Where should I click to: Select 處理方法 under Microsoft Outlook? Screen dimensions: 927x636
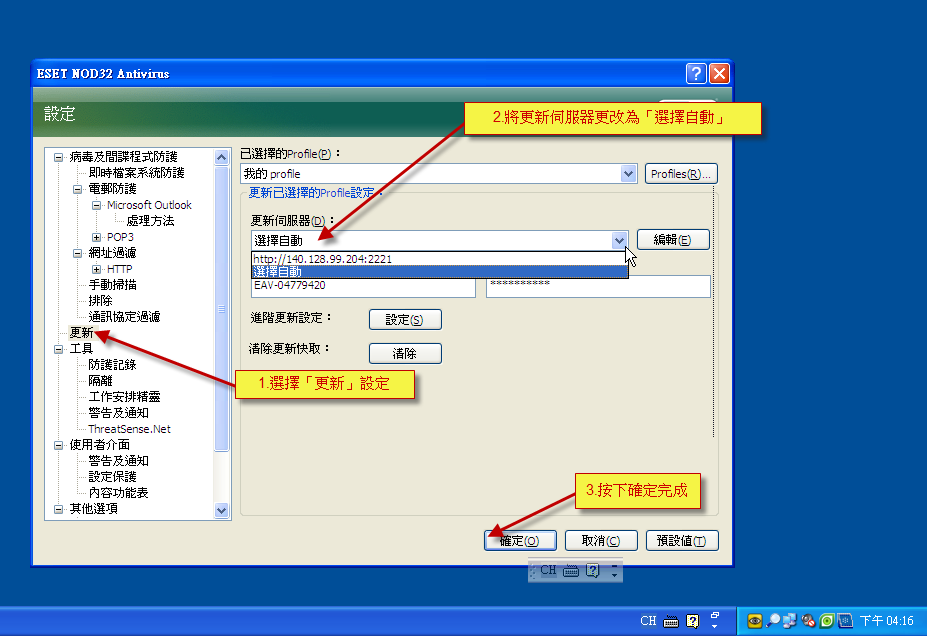150,221
